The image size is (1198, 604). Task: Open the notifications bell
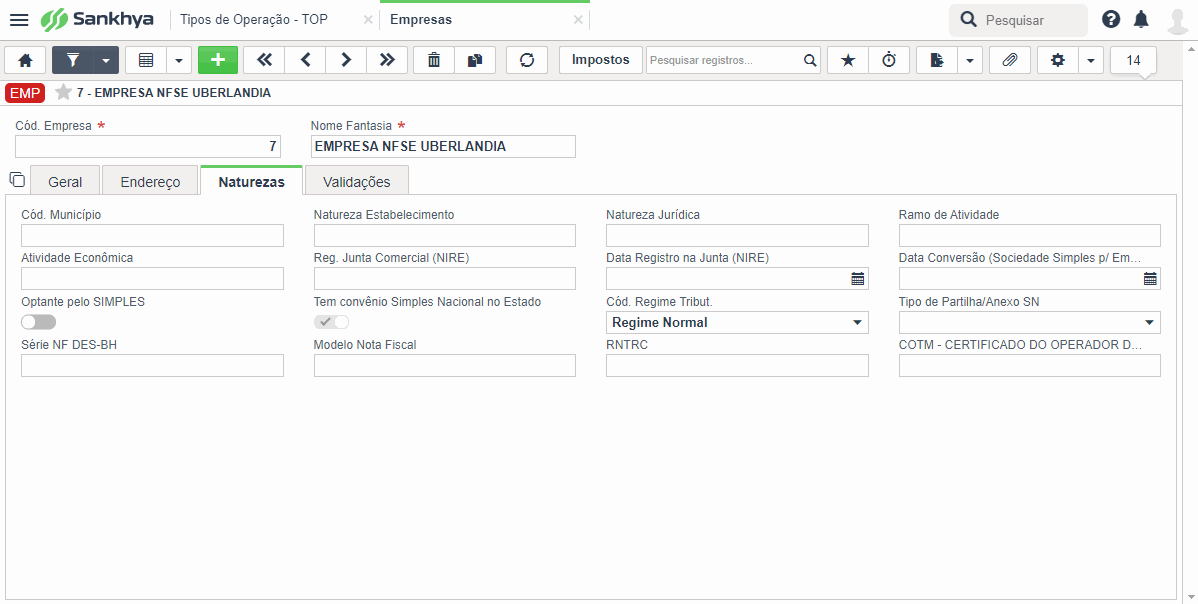pyautogui.click(x=1141, y=20)
